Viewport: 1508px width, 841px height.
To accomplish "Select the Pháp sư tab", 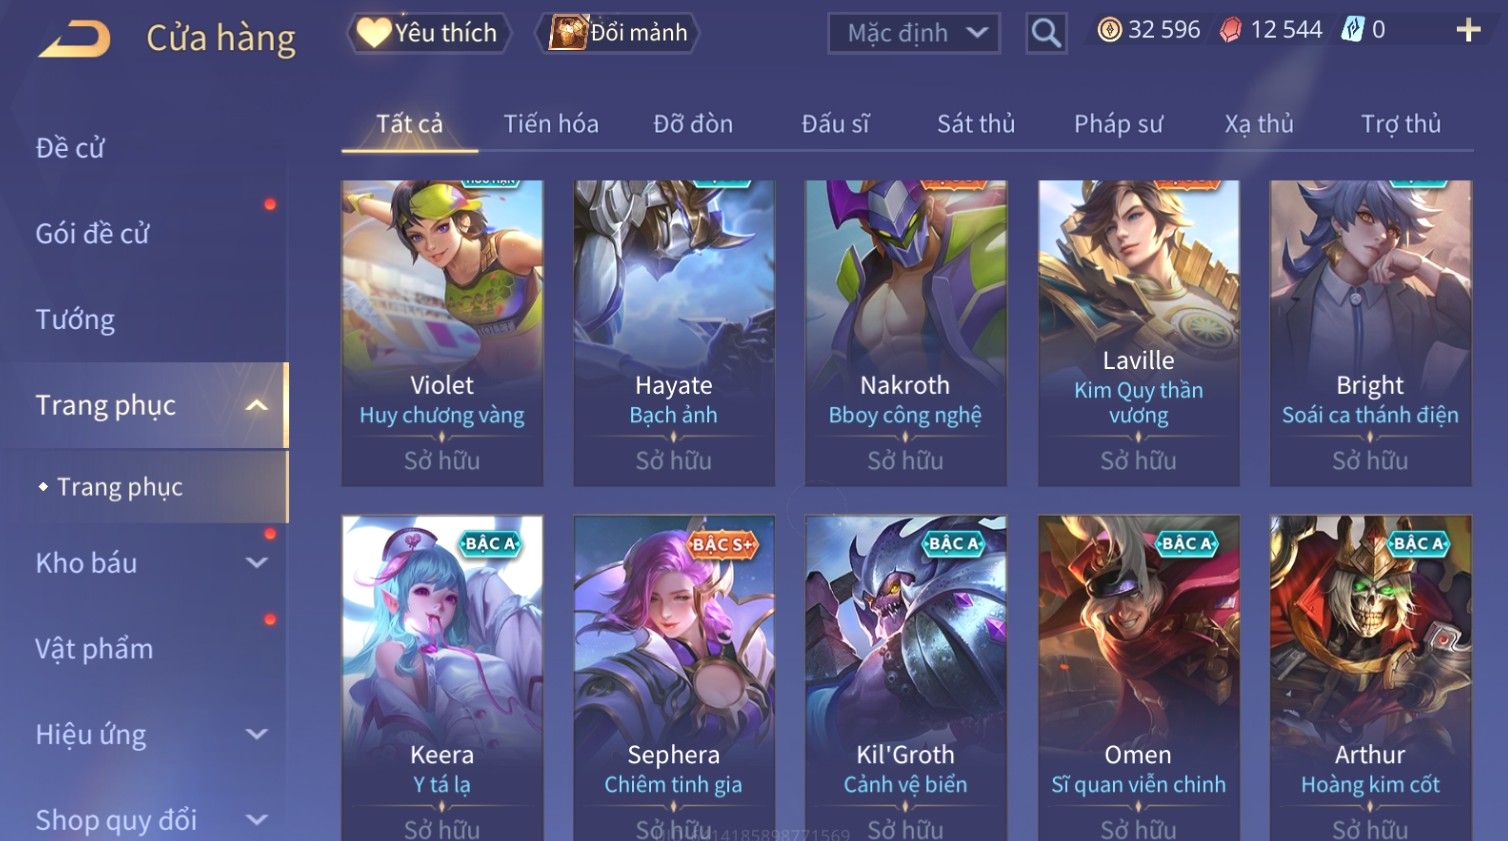I will (1118, 124).
